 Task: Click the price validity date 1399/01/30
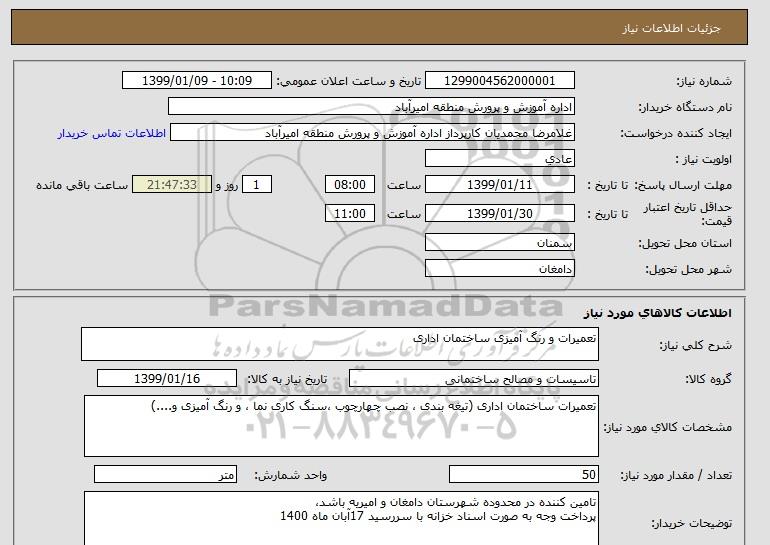[x=499, y=214]
